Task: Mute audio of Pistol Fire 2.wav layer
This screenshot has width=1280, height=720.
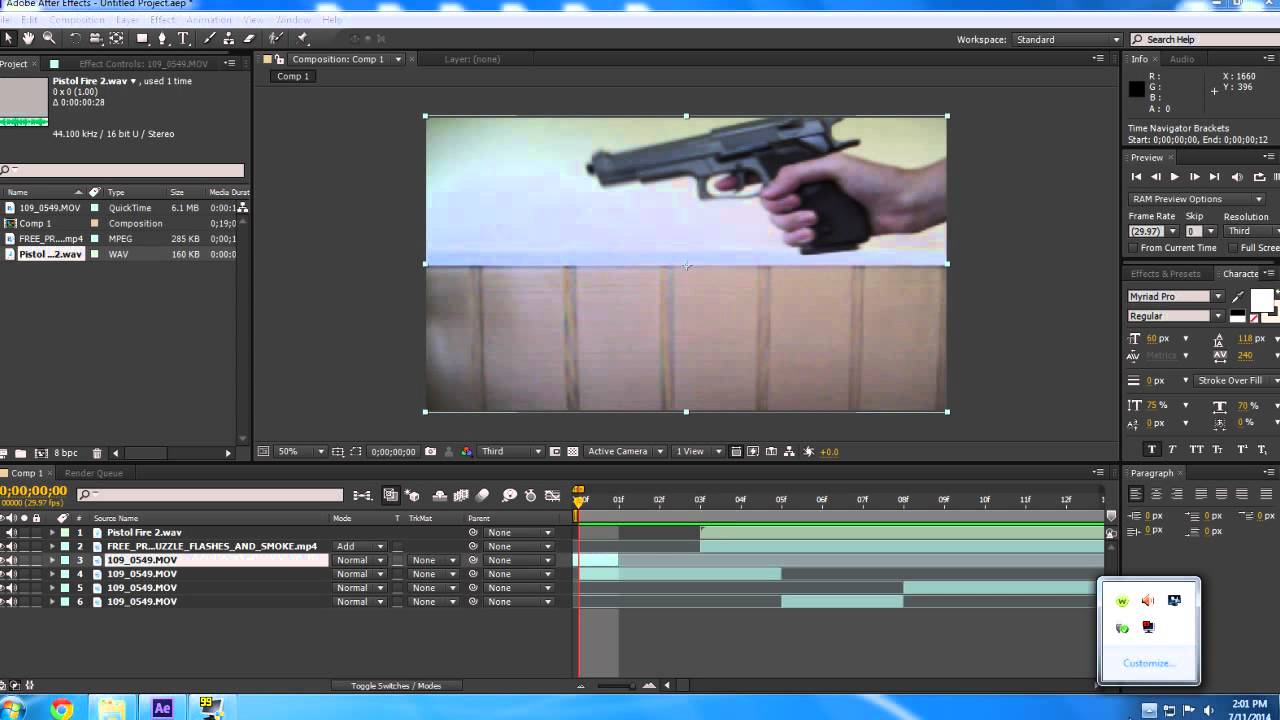Action: tap(12, 532)
